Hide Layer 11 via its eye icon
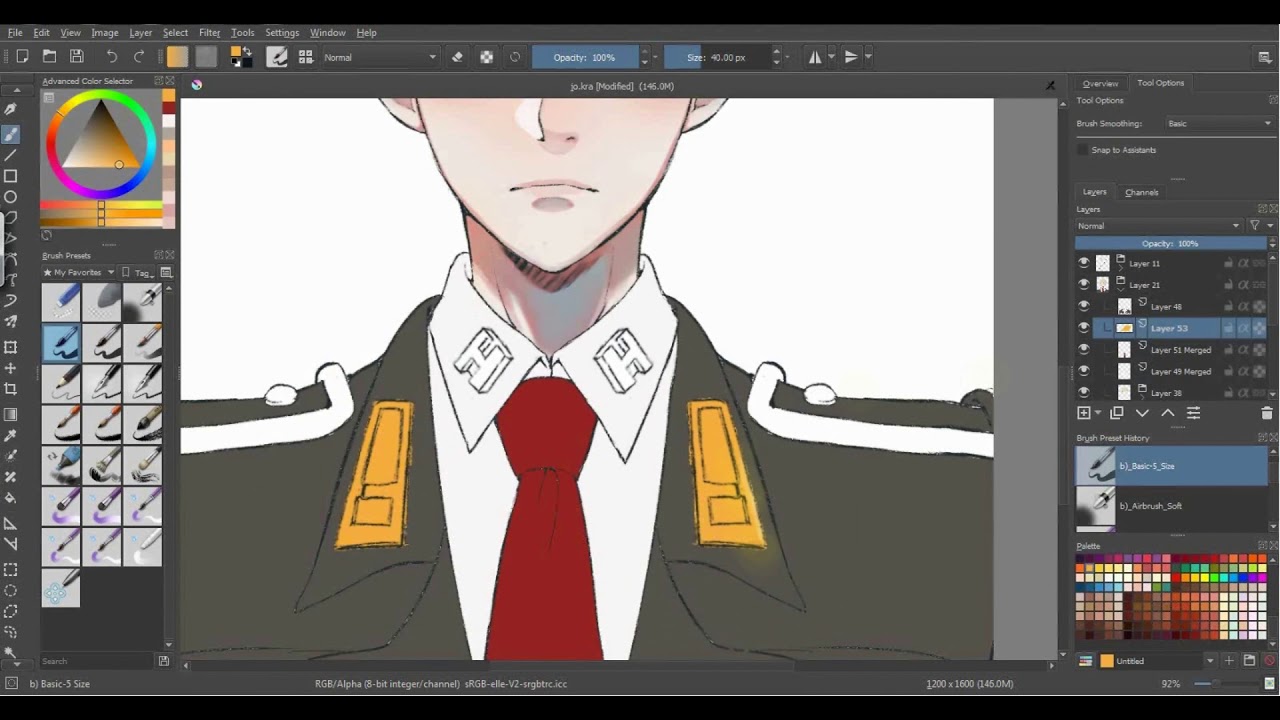Viewport: 1280px width, 720px height. point(1084,263)
